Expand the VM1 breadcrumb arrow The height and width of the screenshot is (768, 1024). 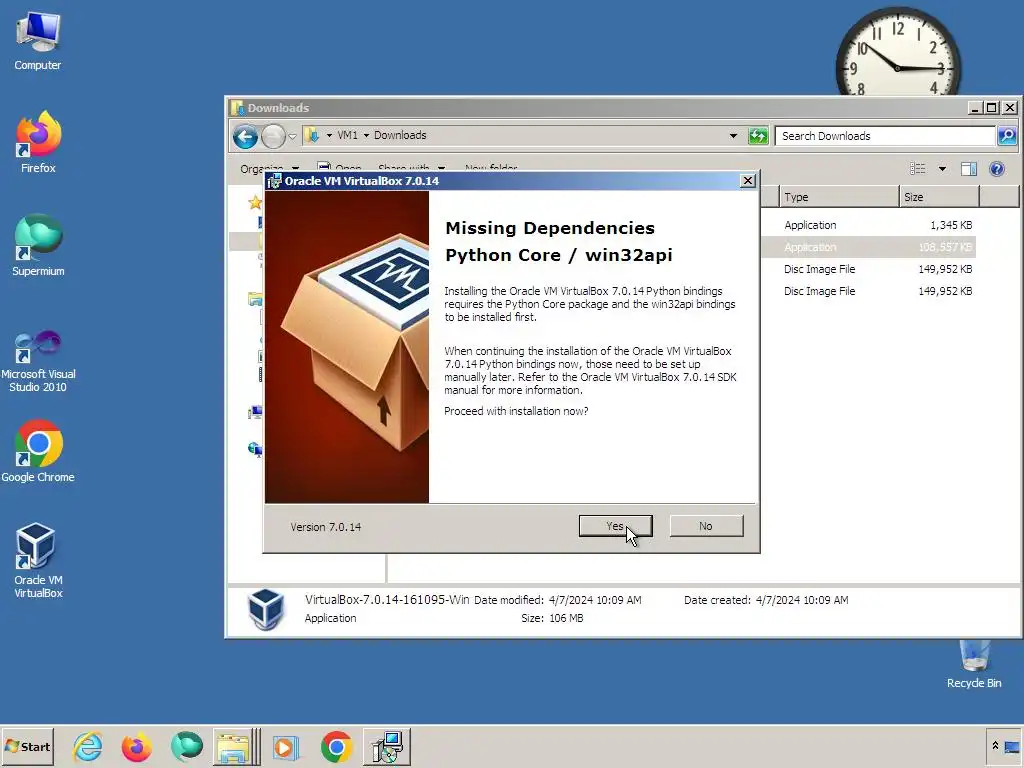(x=329, y=135)
